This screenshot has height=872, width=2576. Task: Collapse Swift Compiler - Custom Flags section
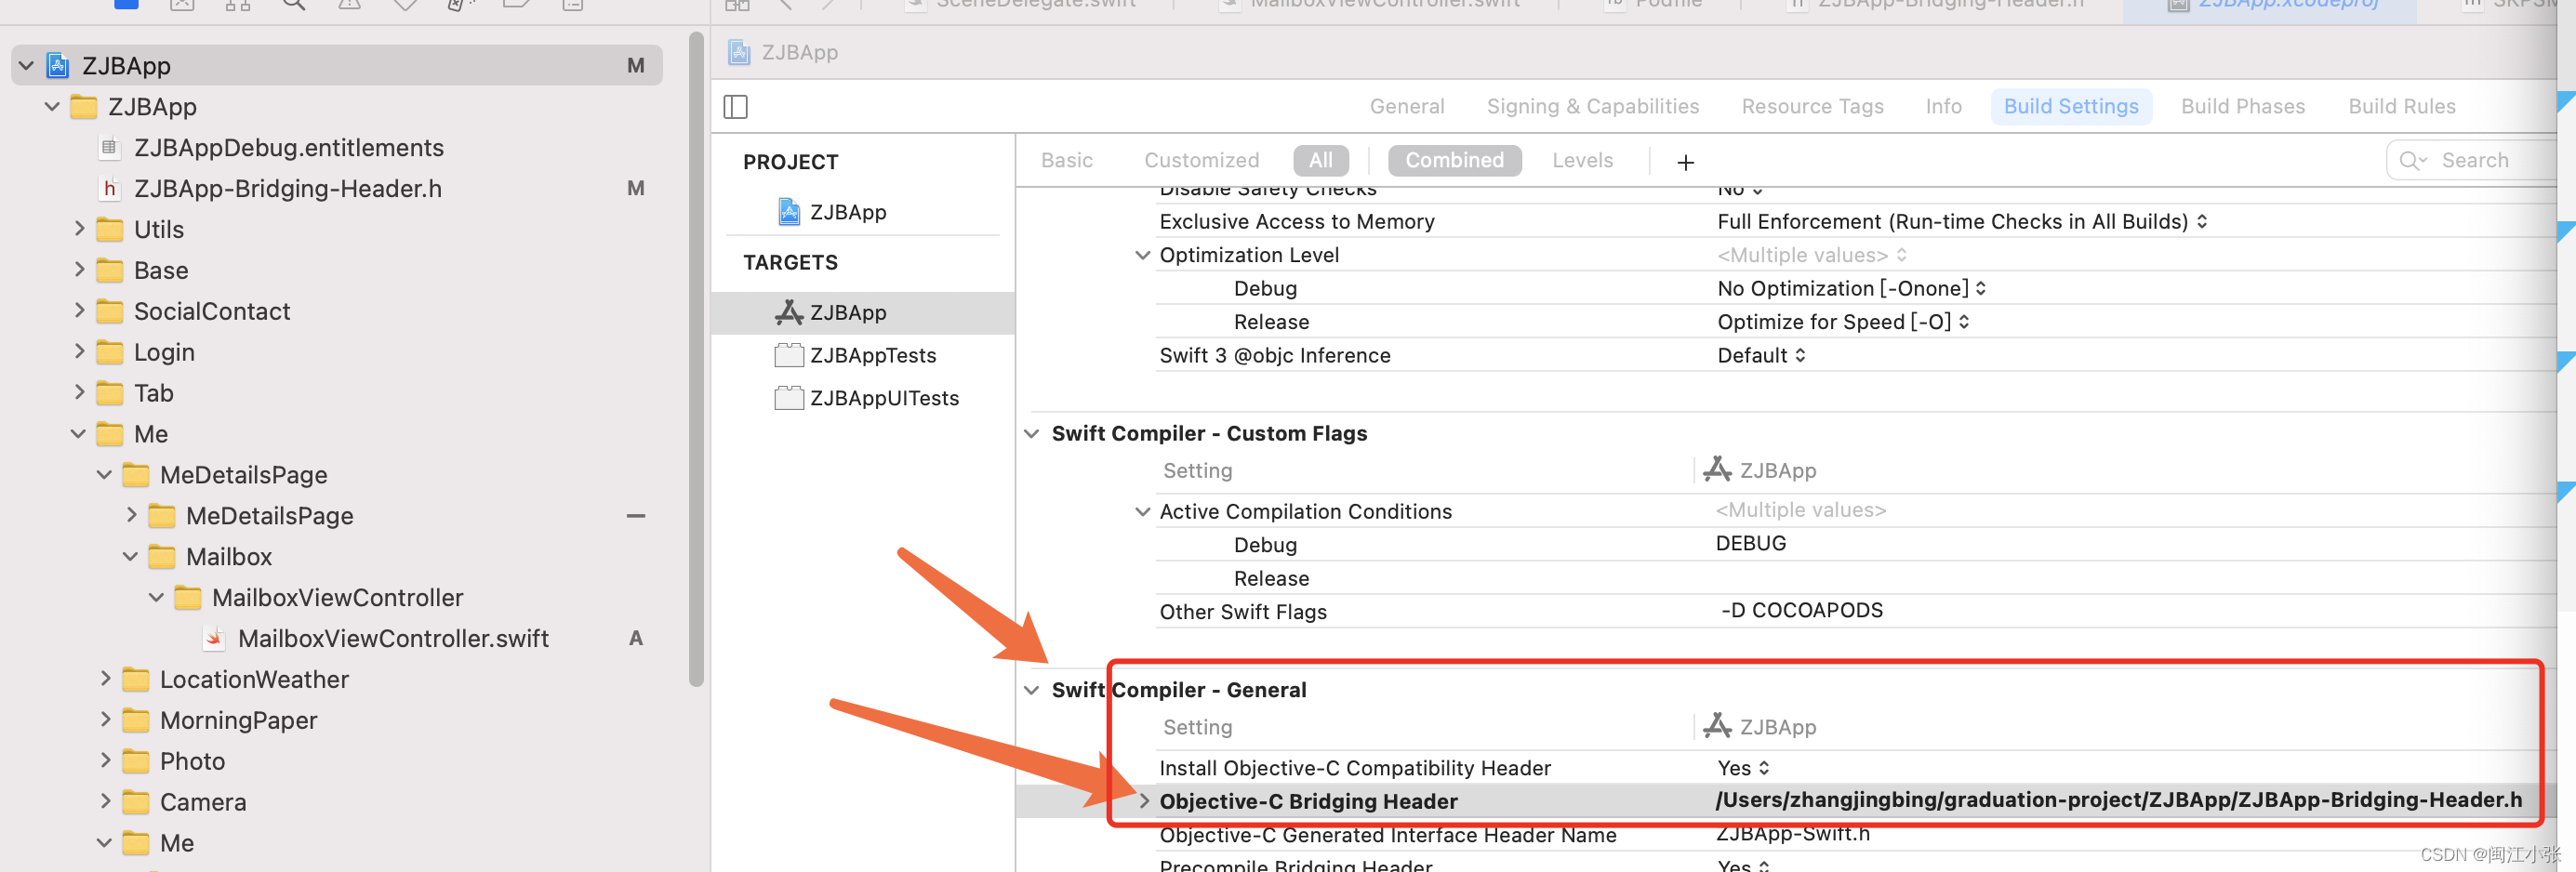[1031, 434]
